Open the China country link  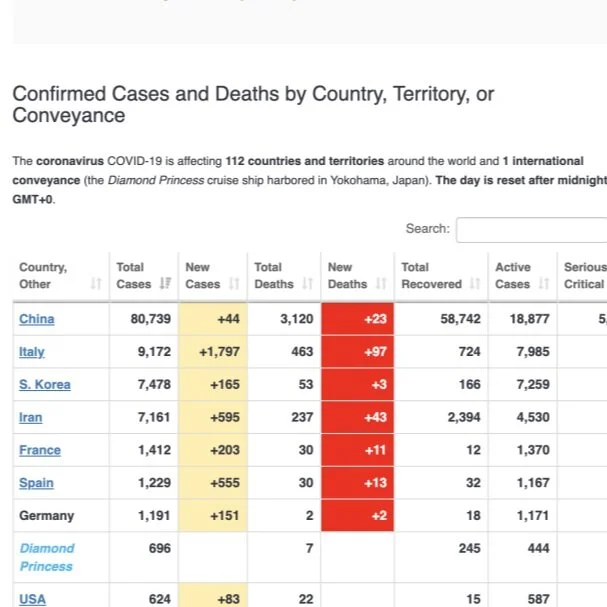pos(37,319)
